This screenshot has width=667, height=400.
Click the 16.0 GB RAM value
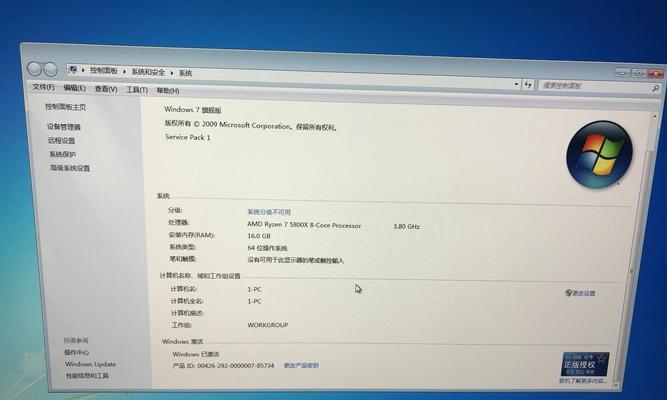(x=259, y=236)
